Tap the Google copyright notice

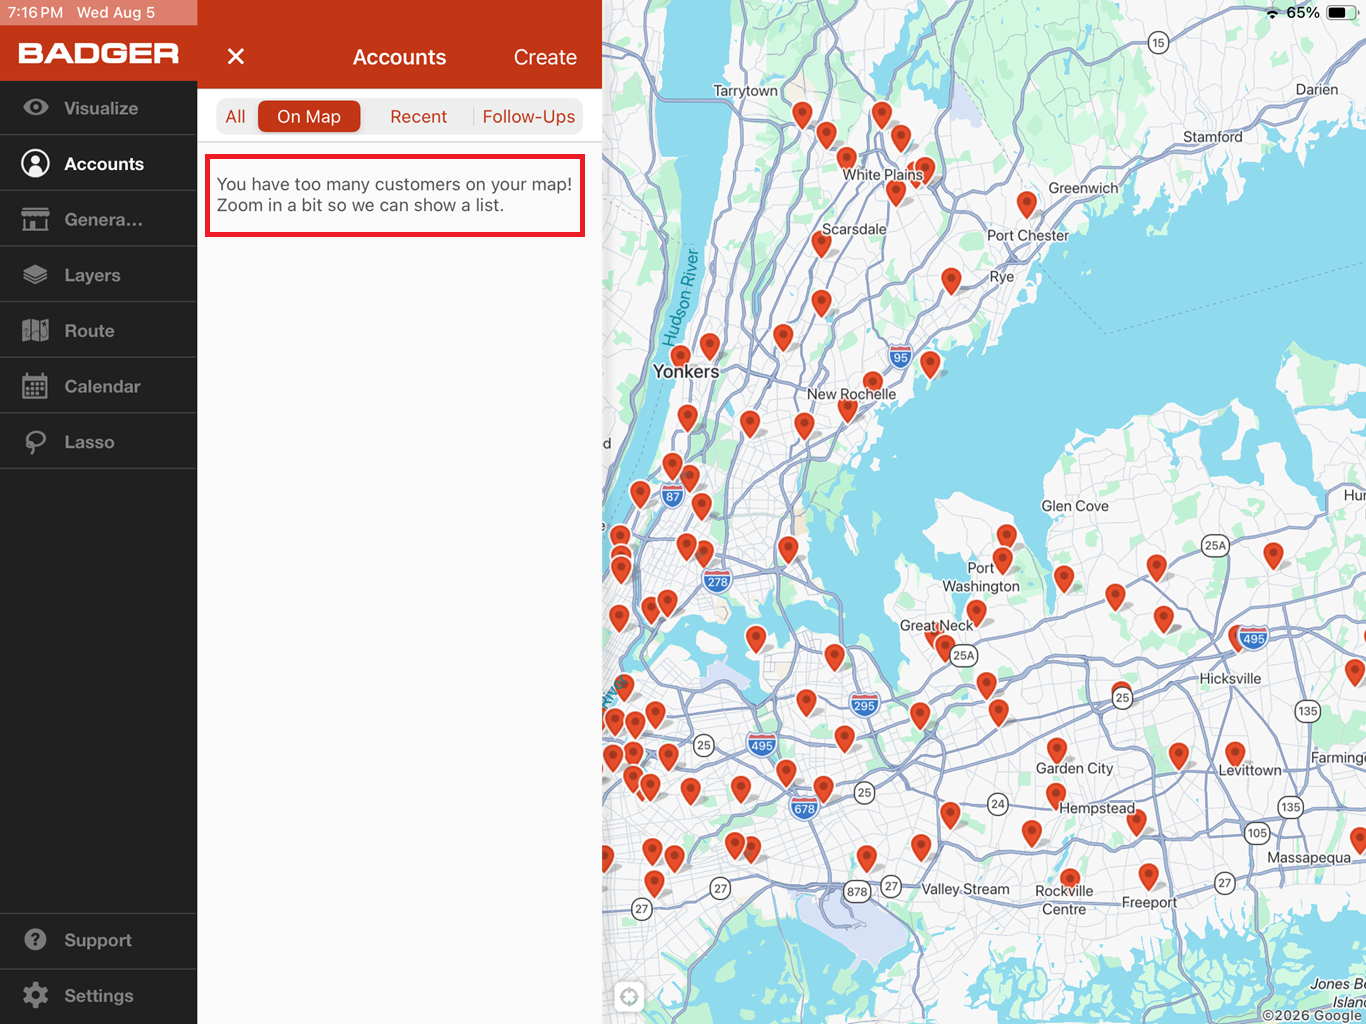1313,1015
